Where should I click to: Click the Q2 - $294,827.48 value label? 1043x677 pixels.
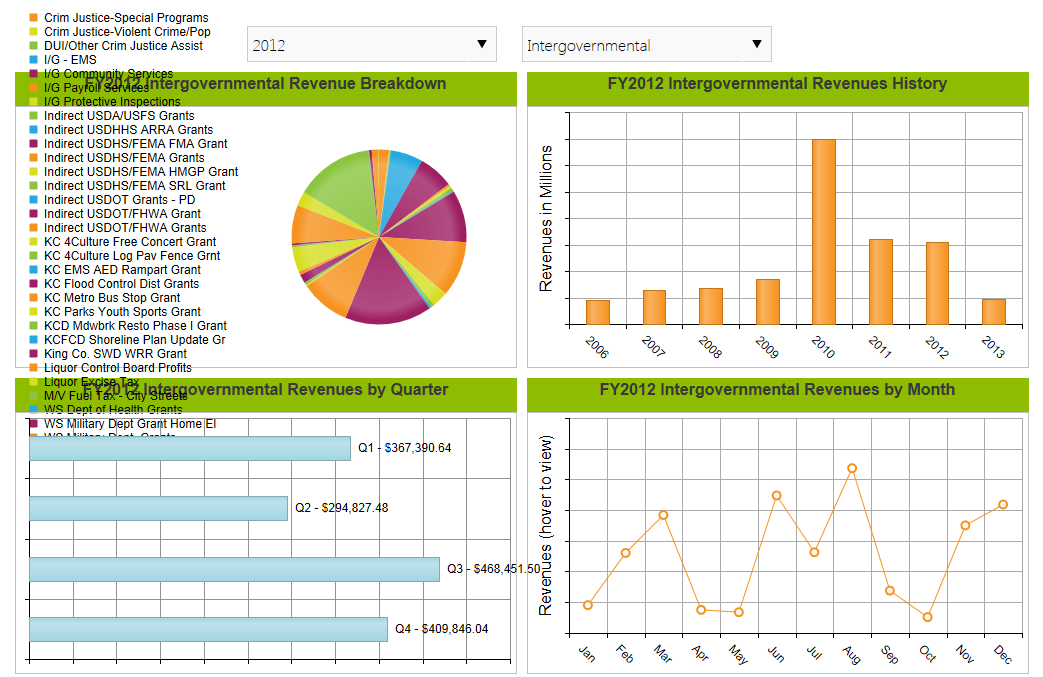click(x=341, y=507)
